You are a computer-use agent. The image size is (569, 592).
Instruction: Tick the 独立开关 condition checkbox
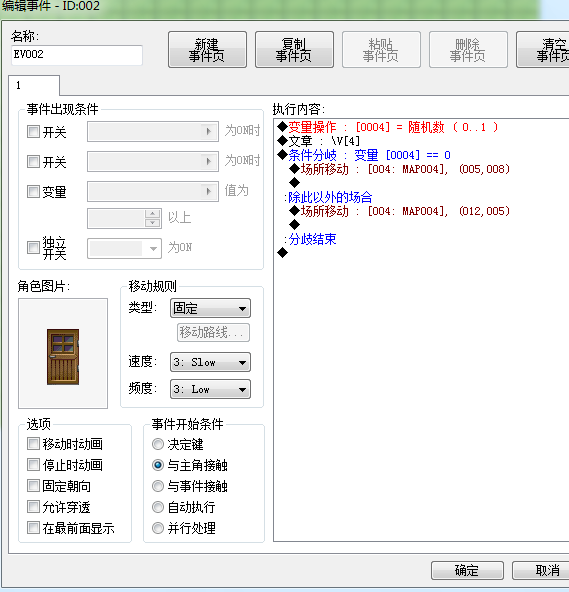click(33, 248)
